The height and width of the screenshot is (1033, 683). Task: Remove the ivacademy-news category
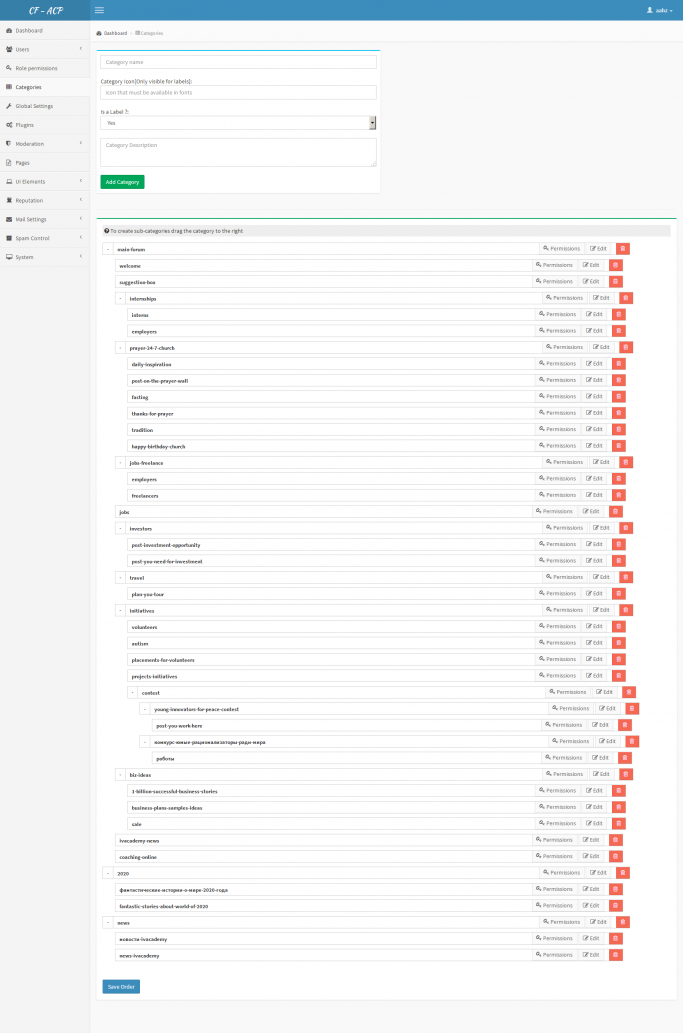click(615, 840)
